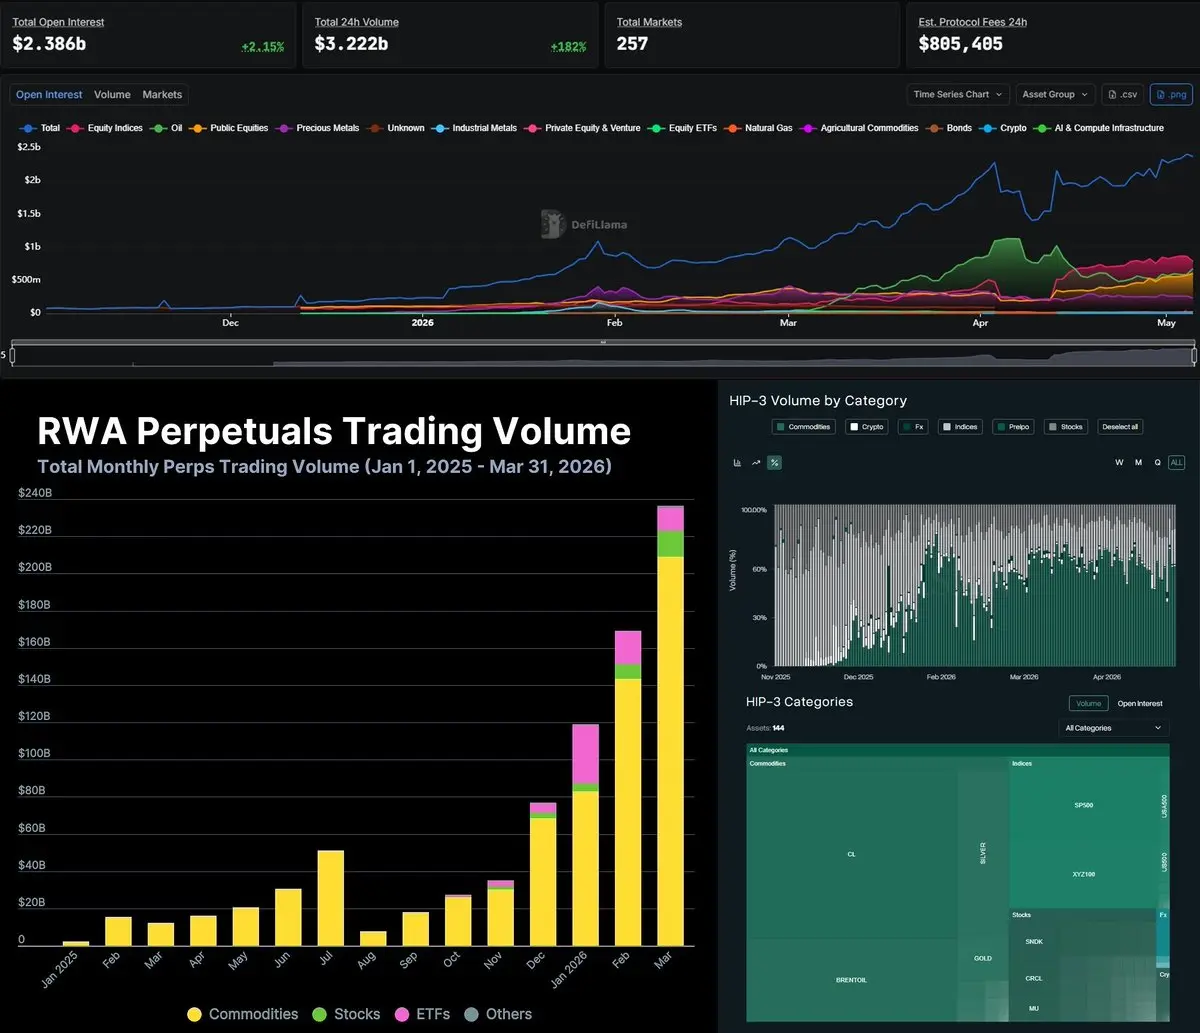The width and height of the screenshot is (1200, 1033).
Task: Toggle the Crypto series in top legend
Action: (1003, 128)
